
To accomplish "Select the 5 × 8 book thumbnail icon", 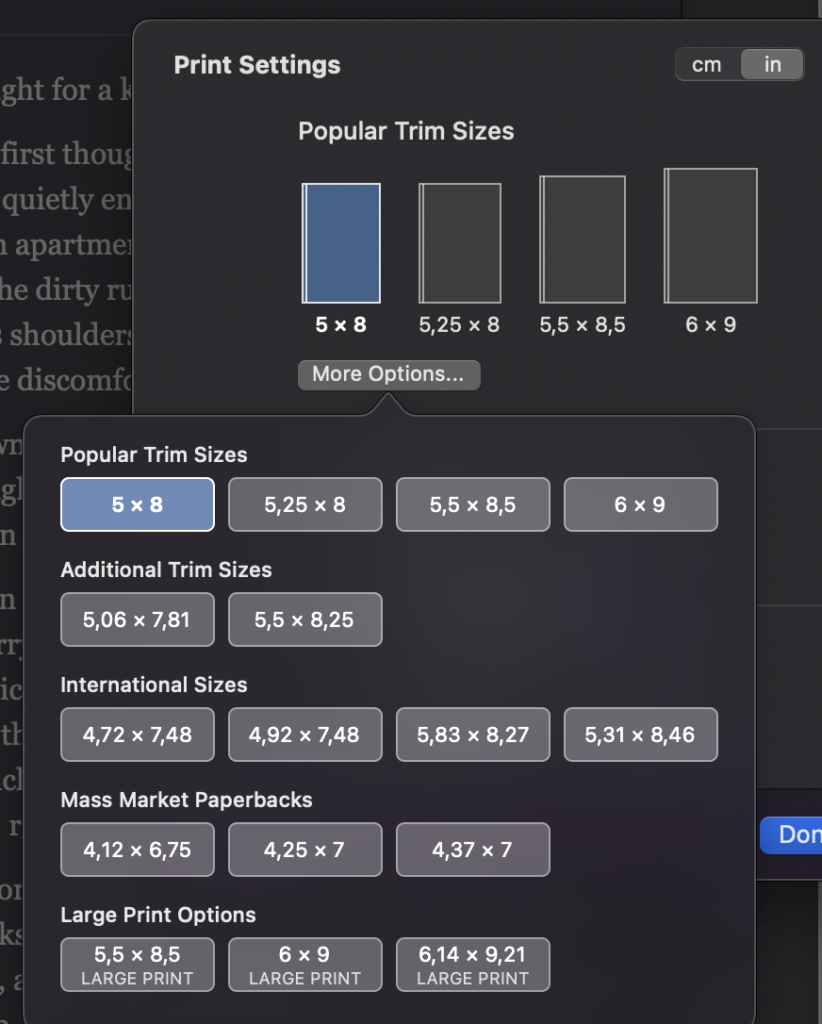I will [341, 243].
